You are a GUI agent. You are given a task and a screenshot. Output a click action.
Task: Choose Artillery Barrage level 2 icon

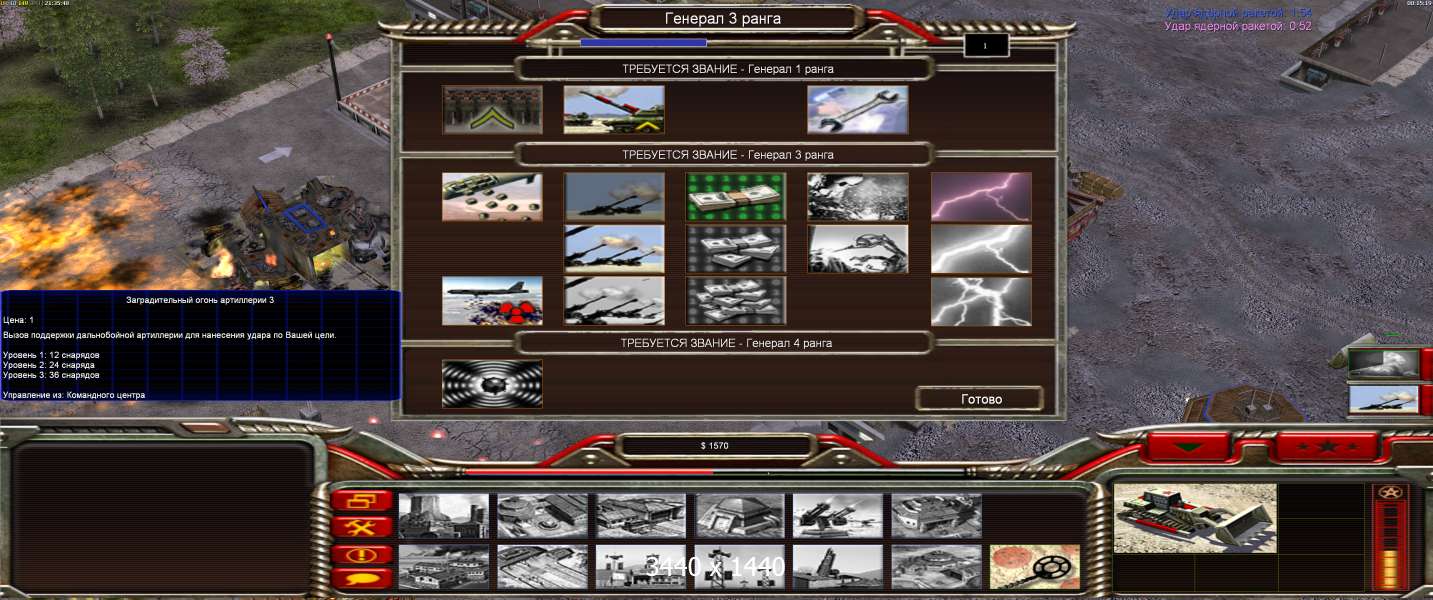coord(614,249)
